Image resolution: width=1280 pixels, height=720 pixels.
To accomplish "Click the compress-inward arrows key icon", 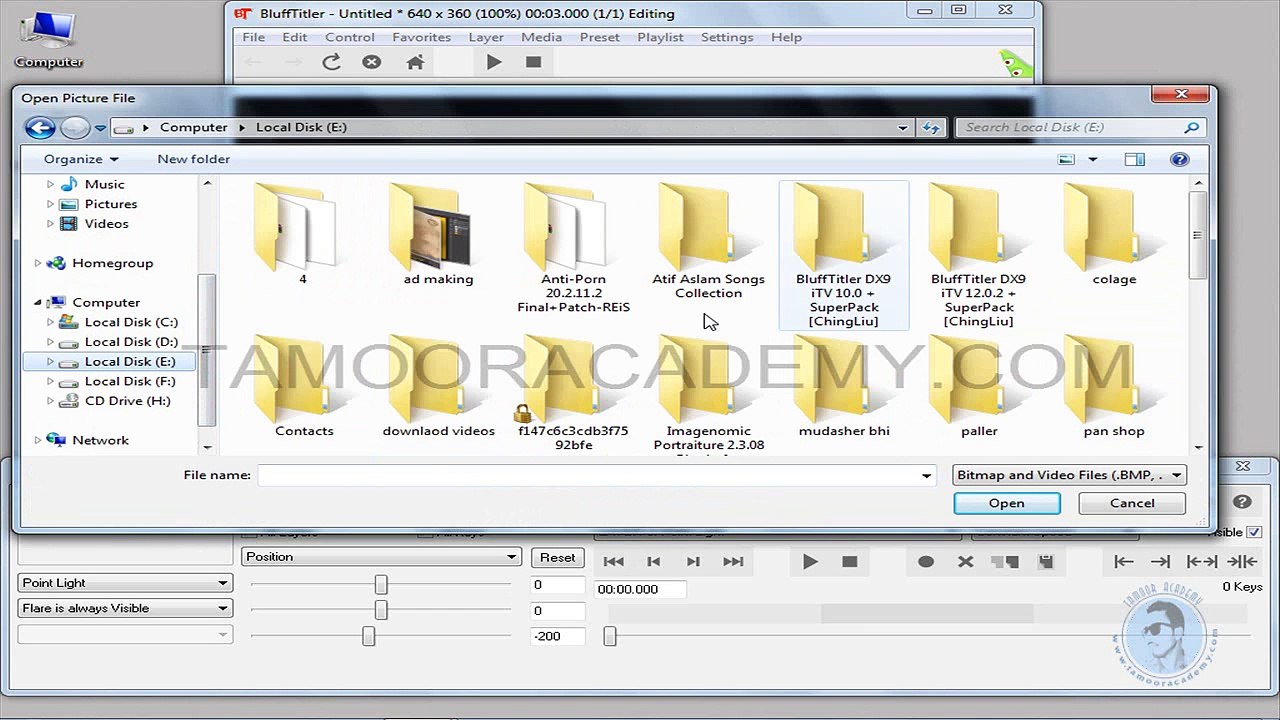I will [x=1242, y=562].
